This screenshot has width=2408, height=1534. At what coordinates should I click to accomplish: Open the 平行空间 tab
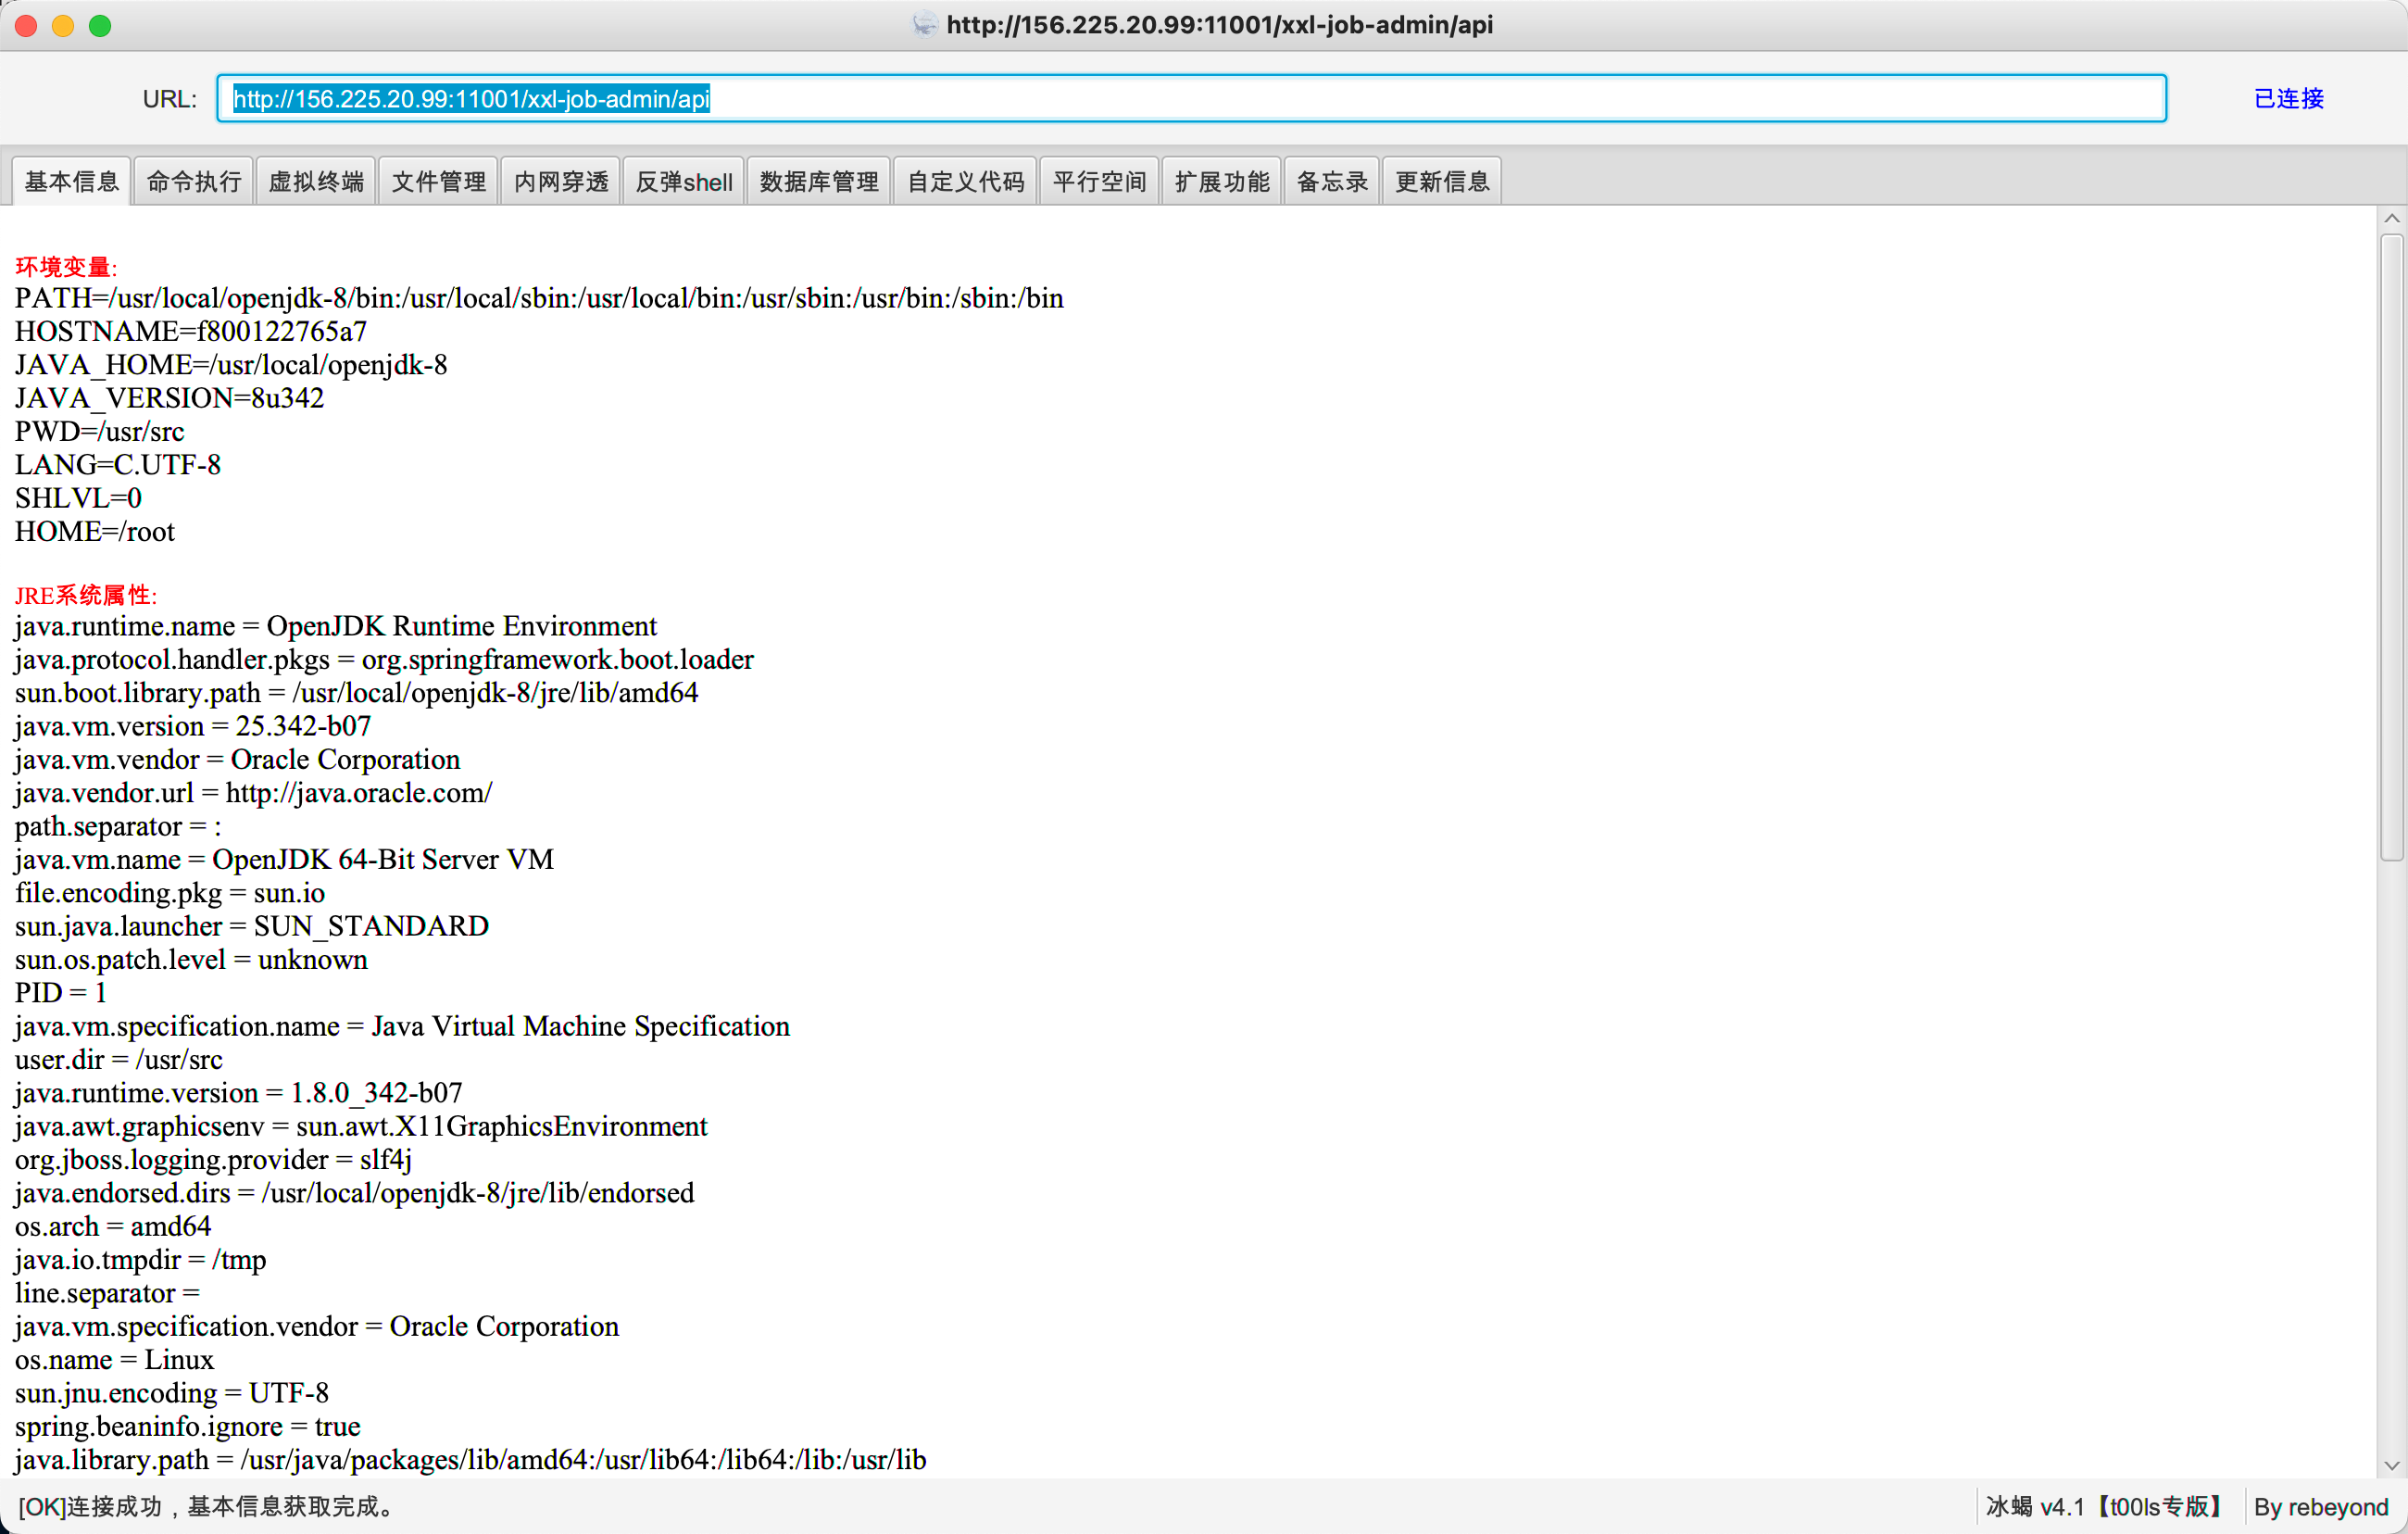pos(1099,181)
